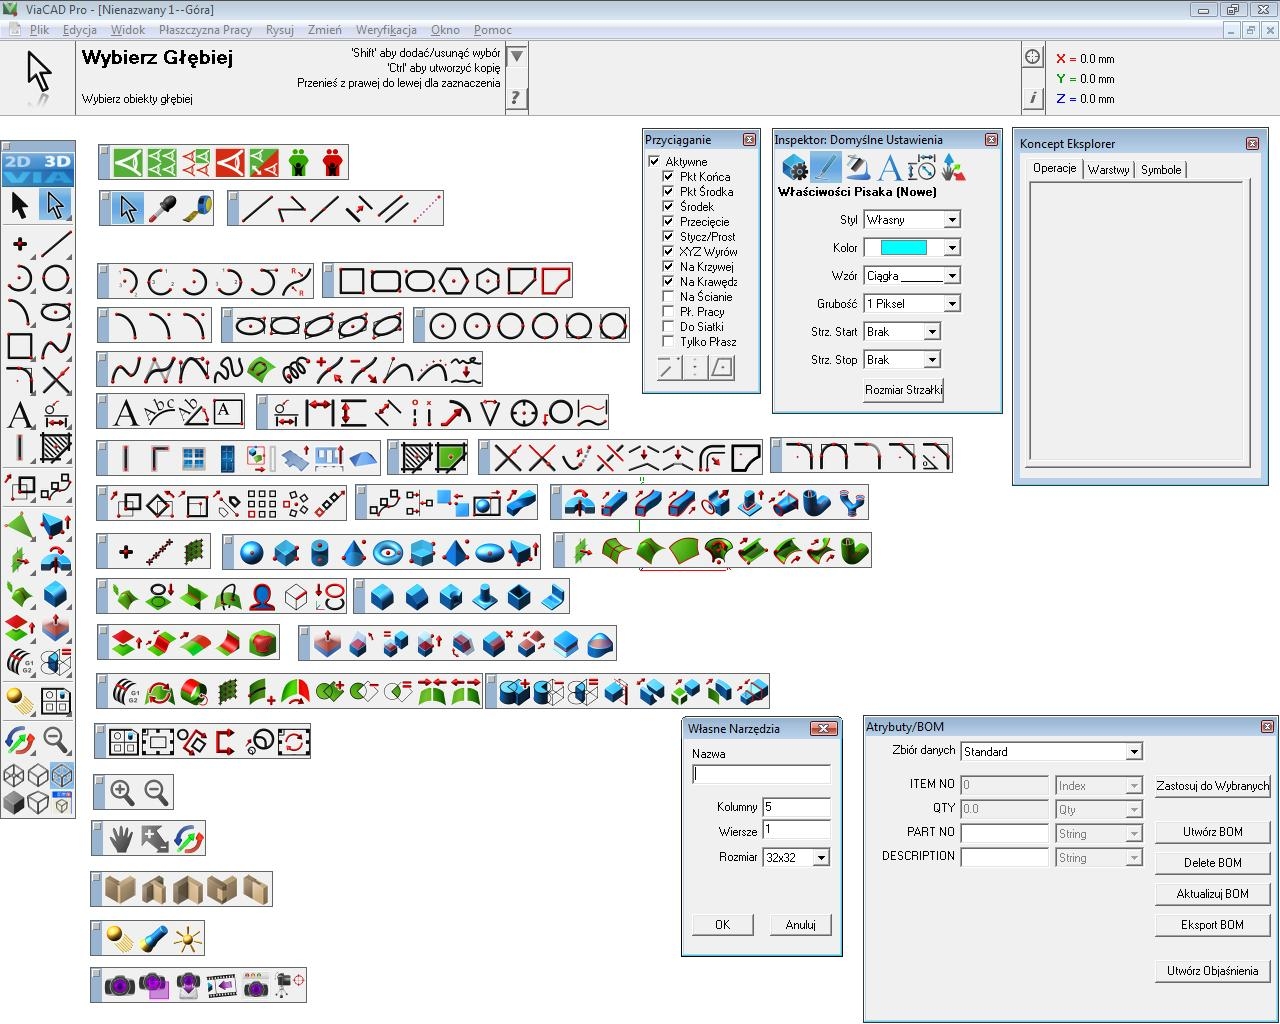Screen dimensions: 1280x1024
Task: Select the large text A tool in left palette
Action: pos(20,414)
